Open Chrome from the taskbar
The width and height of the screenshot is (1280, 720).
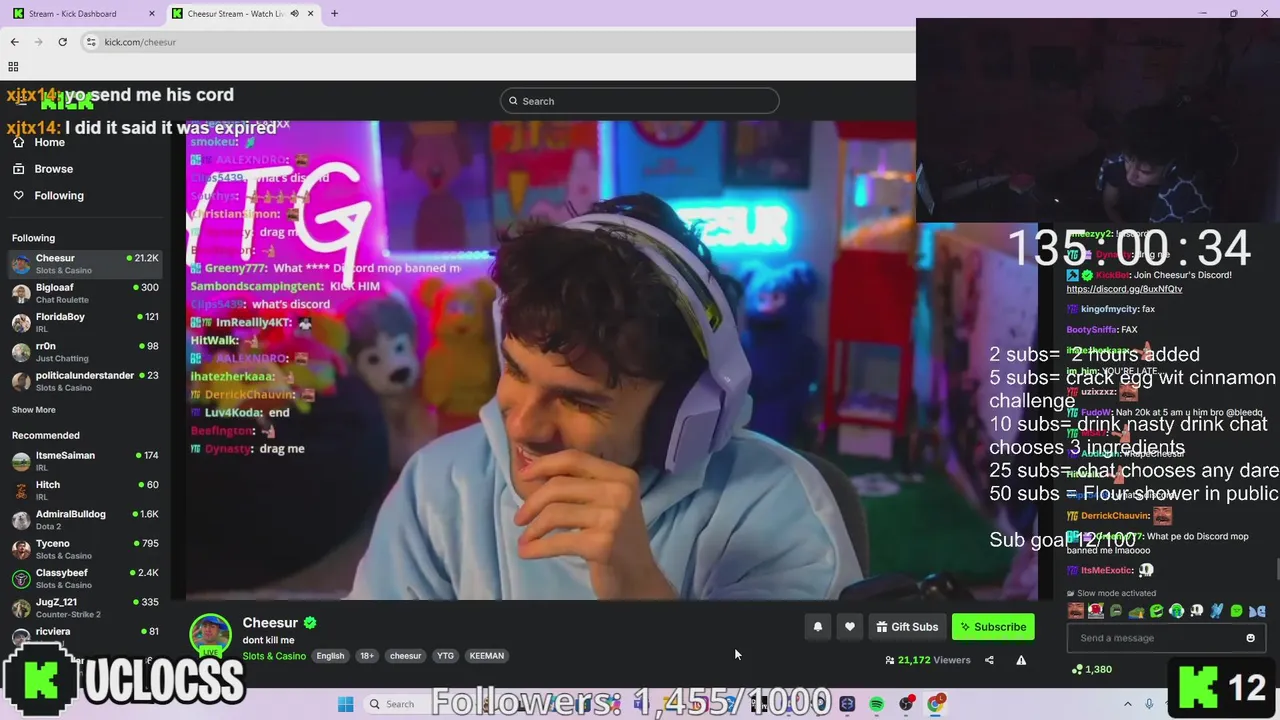click(x=935, y=704)
